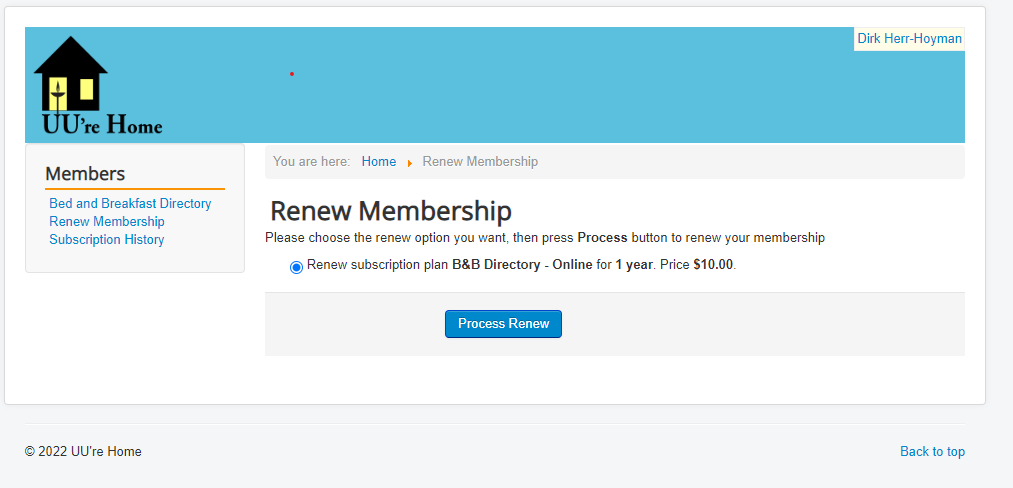Click the B&B Directory - Online plan label
The image size is (1013, 488).
pyautogui.click(x=522, y=264)
